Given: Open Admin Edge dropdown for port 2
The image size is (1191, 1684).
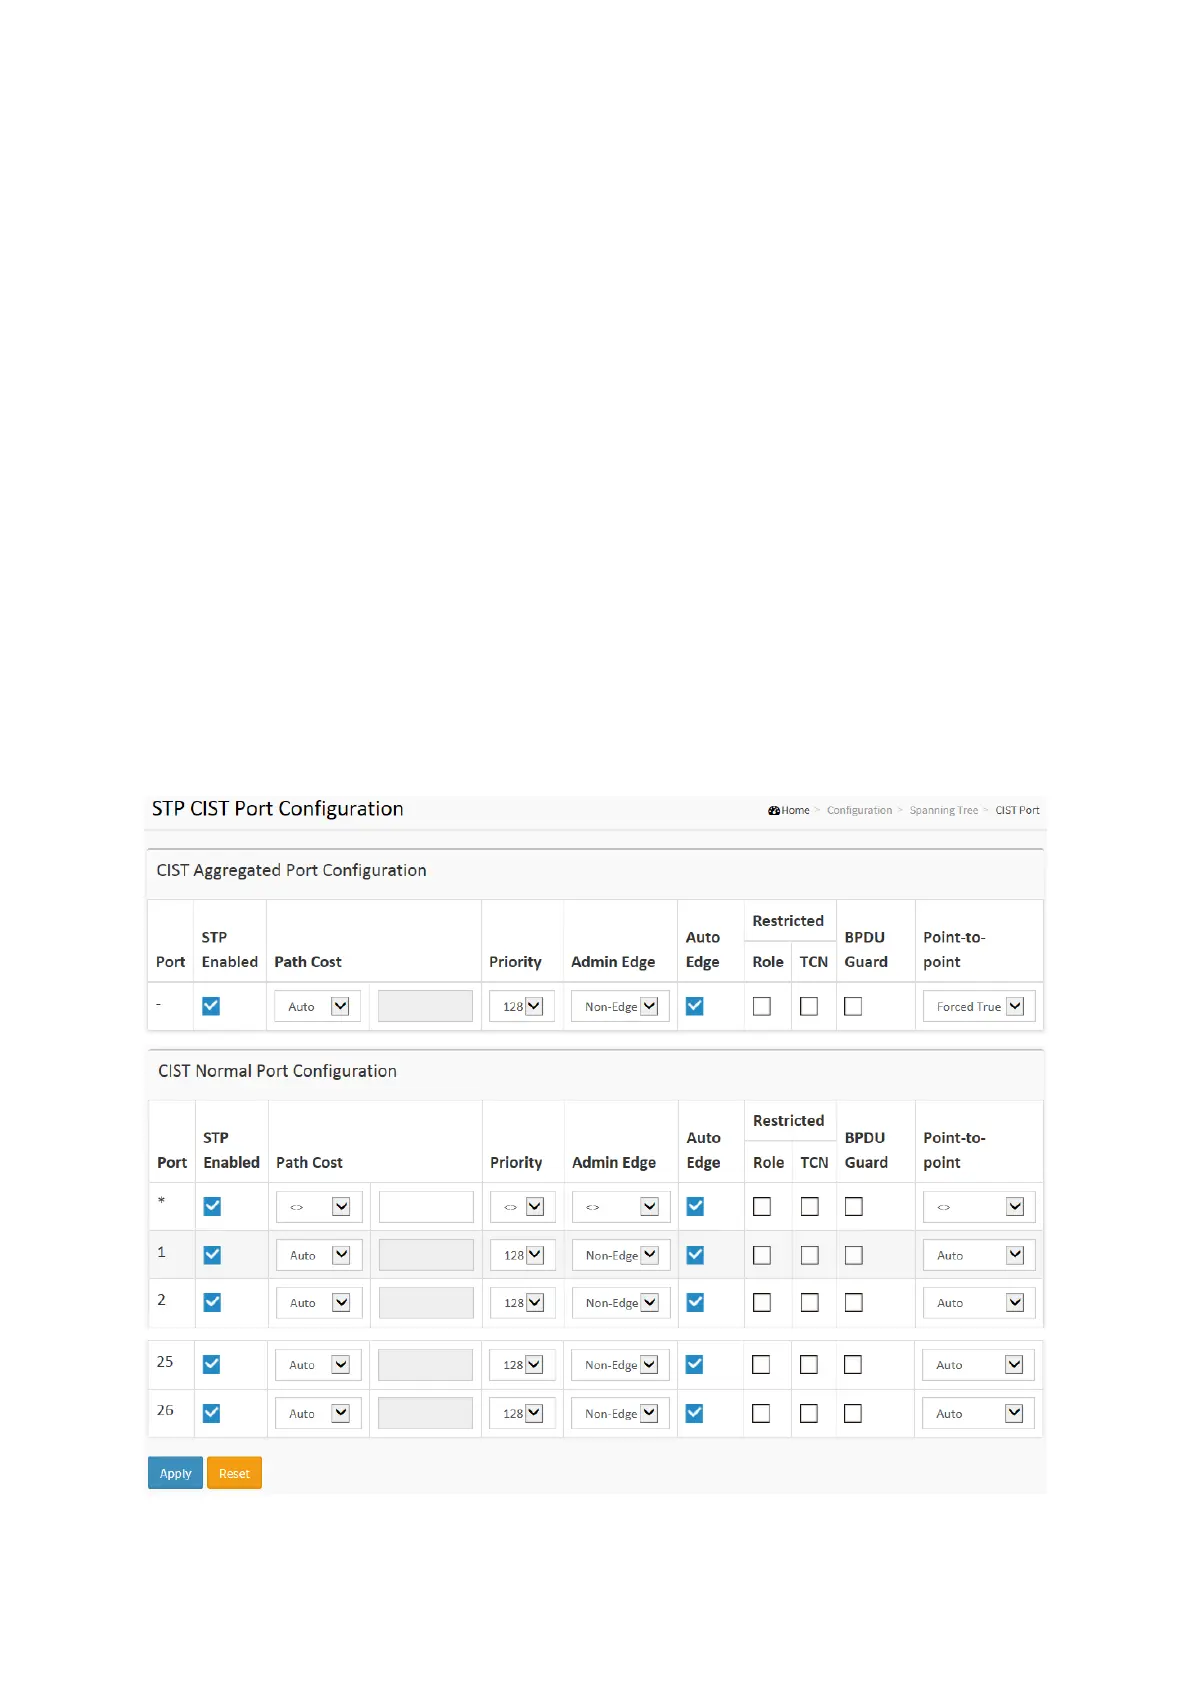Looking at the screenshot, I should 621,1303.
